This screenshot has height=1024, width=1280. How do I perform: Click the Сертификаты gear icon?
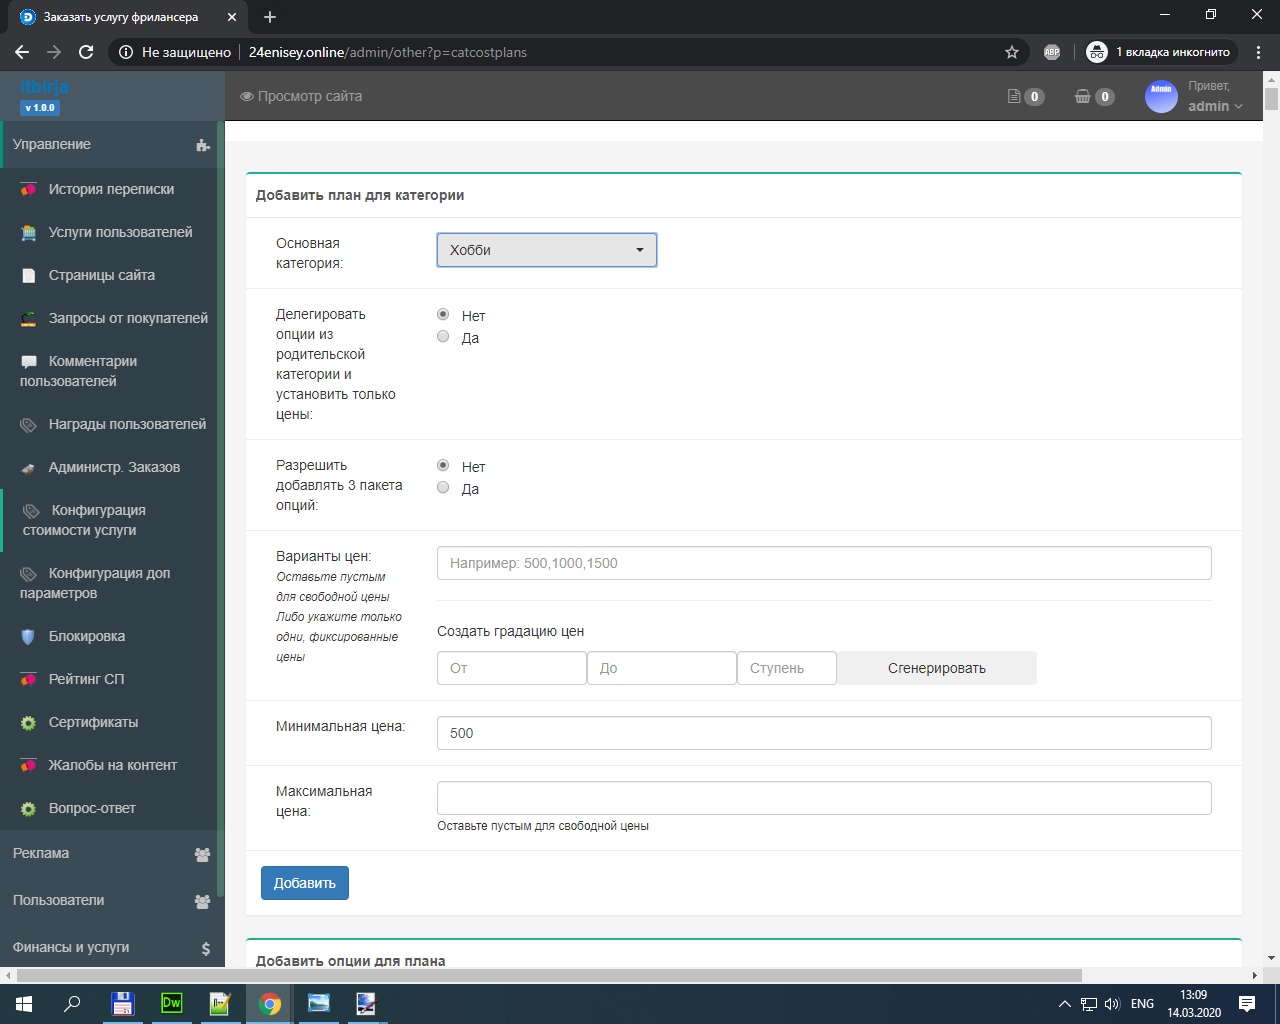(29, 722)
